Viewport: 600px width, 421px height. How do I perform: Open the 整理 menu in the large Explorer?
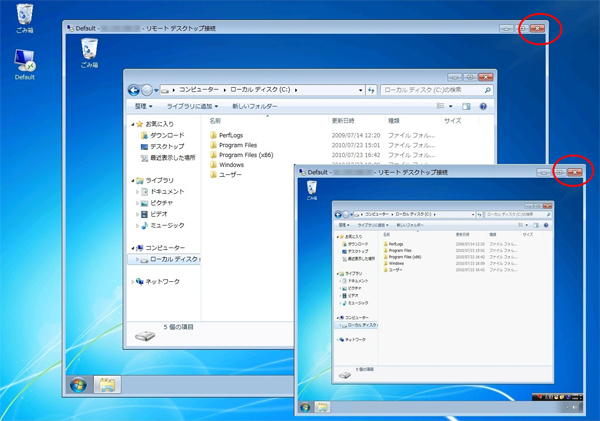coord(143,106)
